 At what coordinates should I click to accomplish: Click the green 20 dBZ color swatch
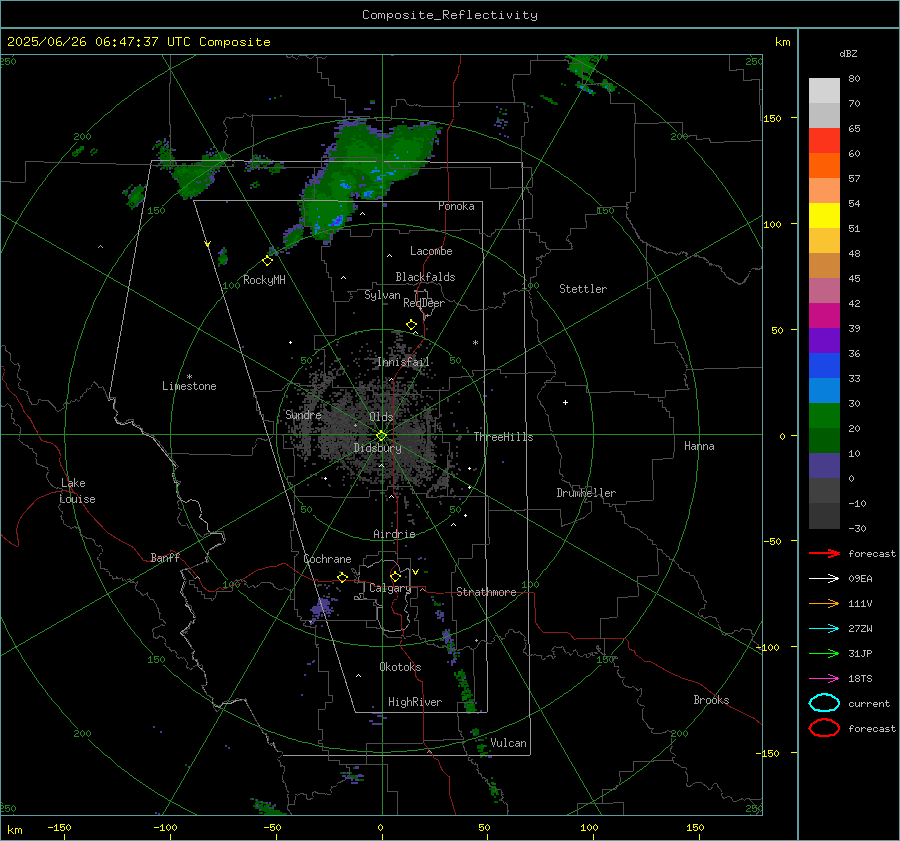pos(824,415)
